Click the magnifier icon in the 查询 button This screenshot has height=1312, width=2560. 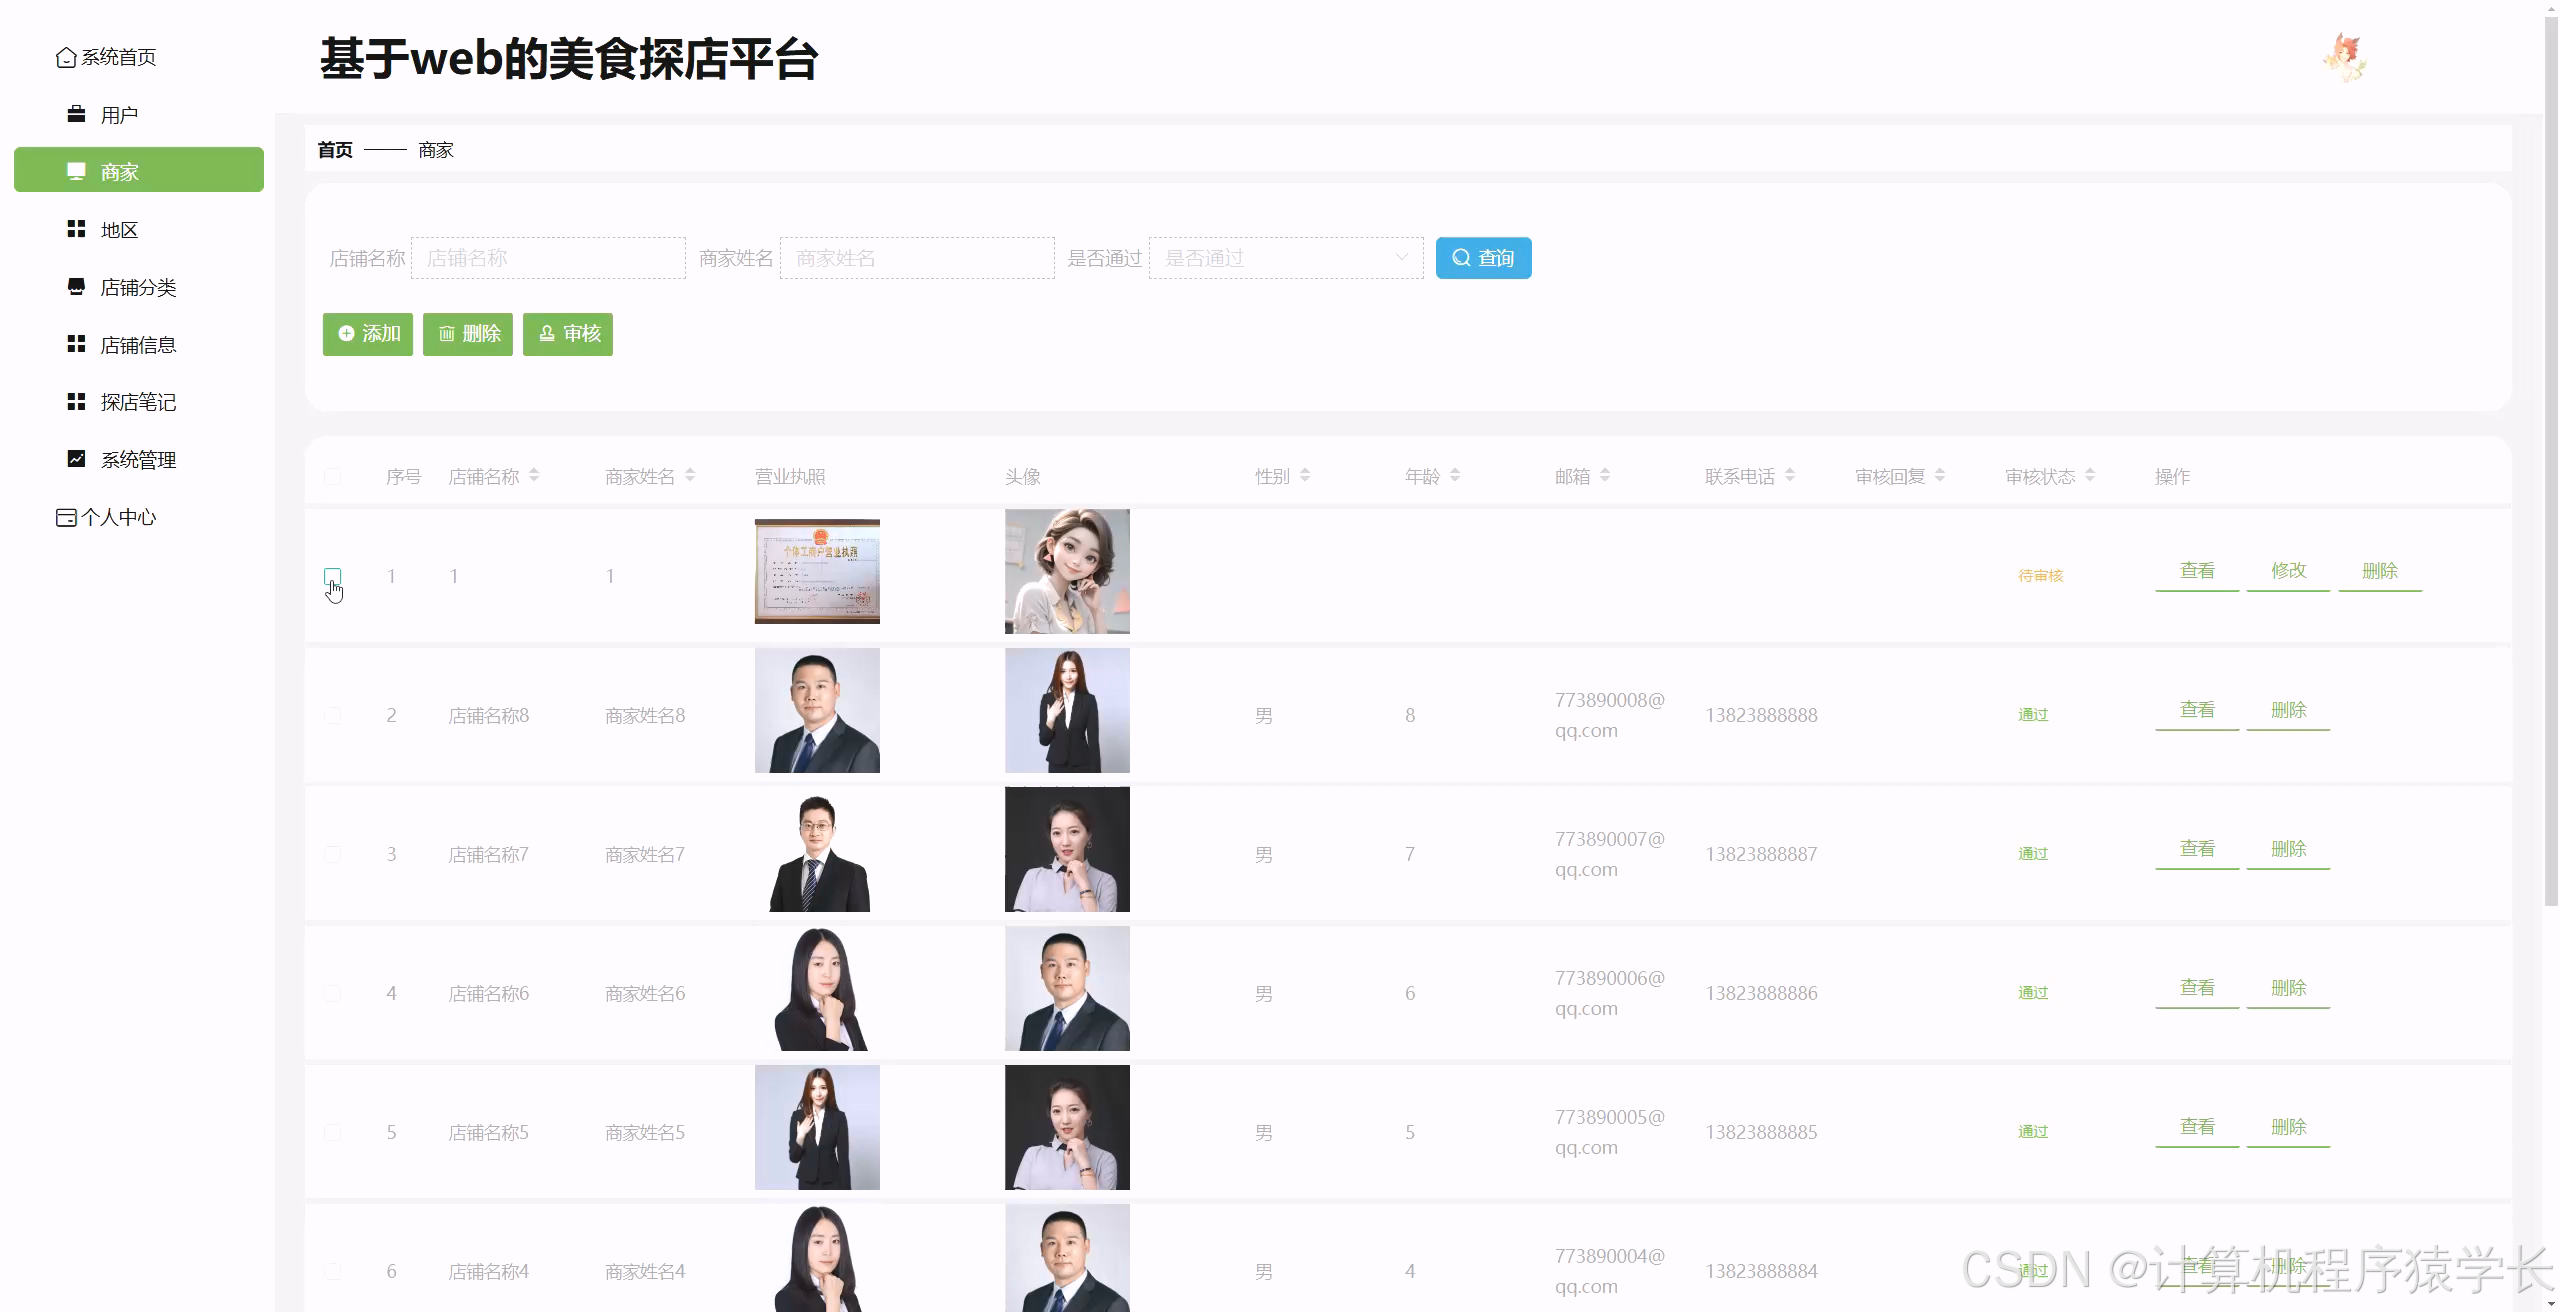click(x=1461, y=258)
